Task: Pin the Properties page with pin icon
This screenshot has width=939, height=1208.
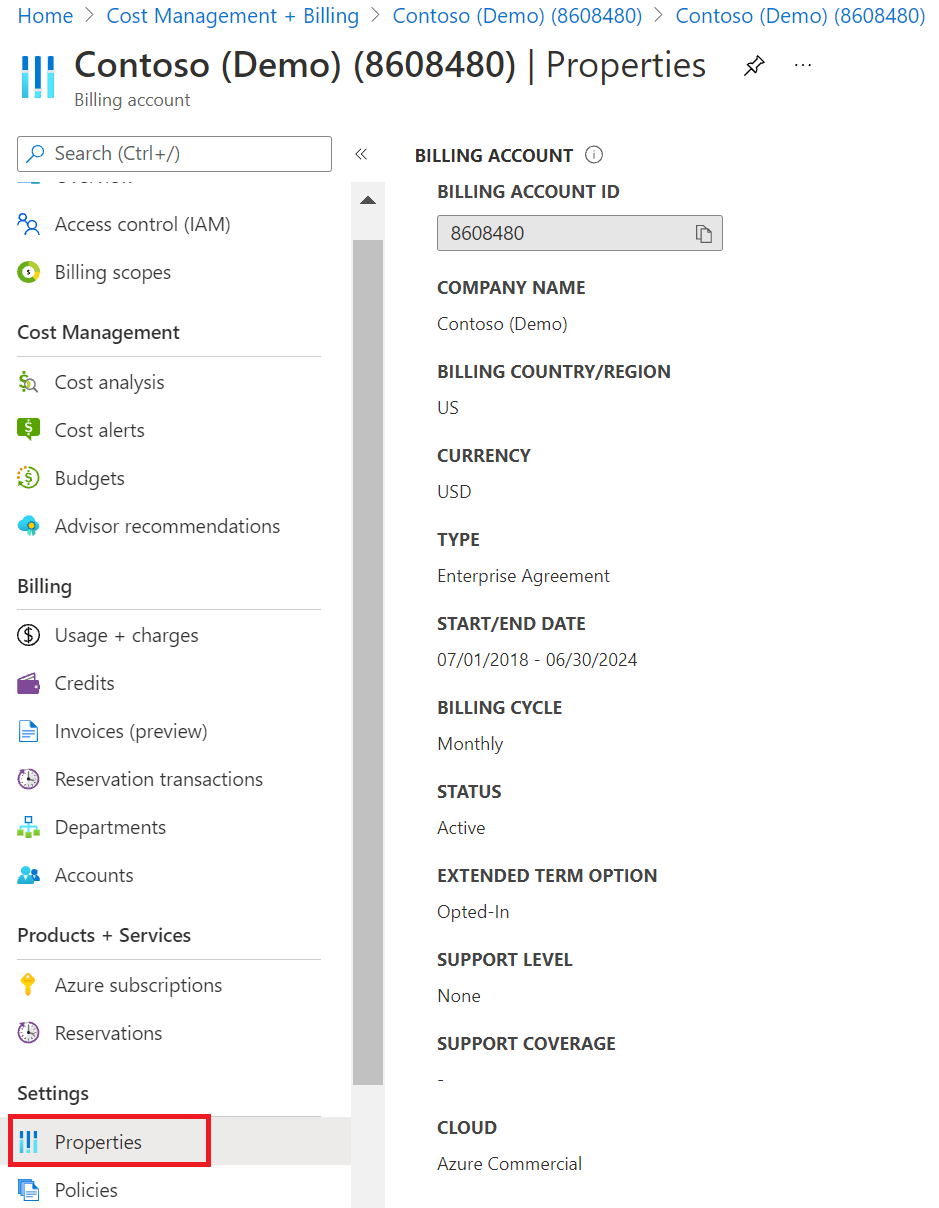Action: 754,66
